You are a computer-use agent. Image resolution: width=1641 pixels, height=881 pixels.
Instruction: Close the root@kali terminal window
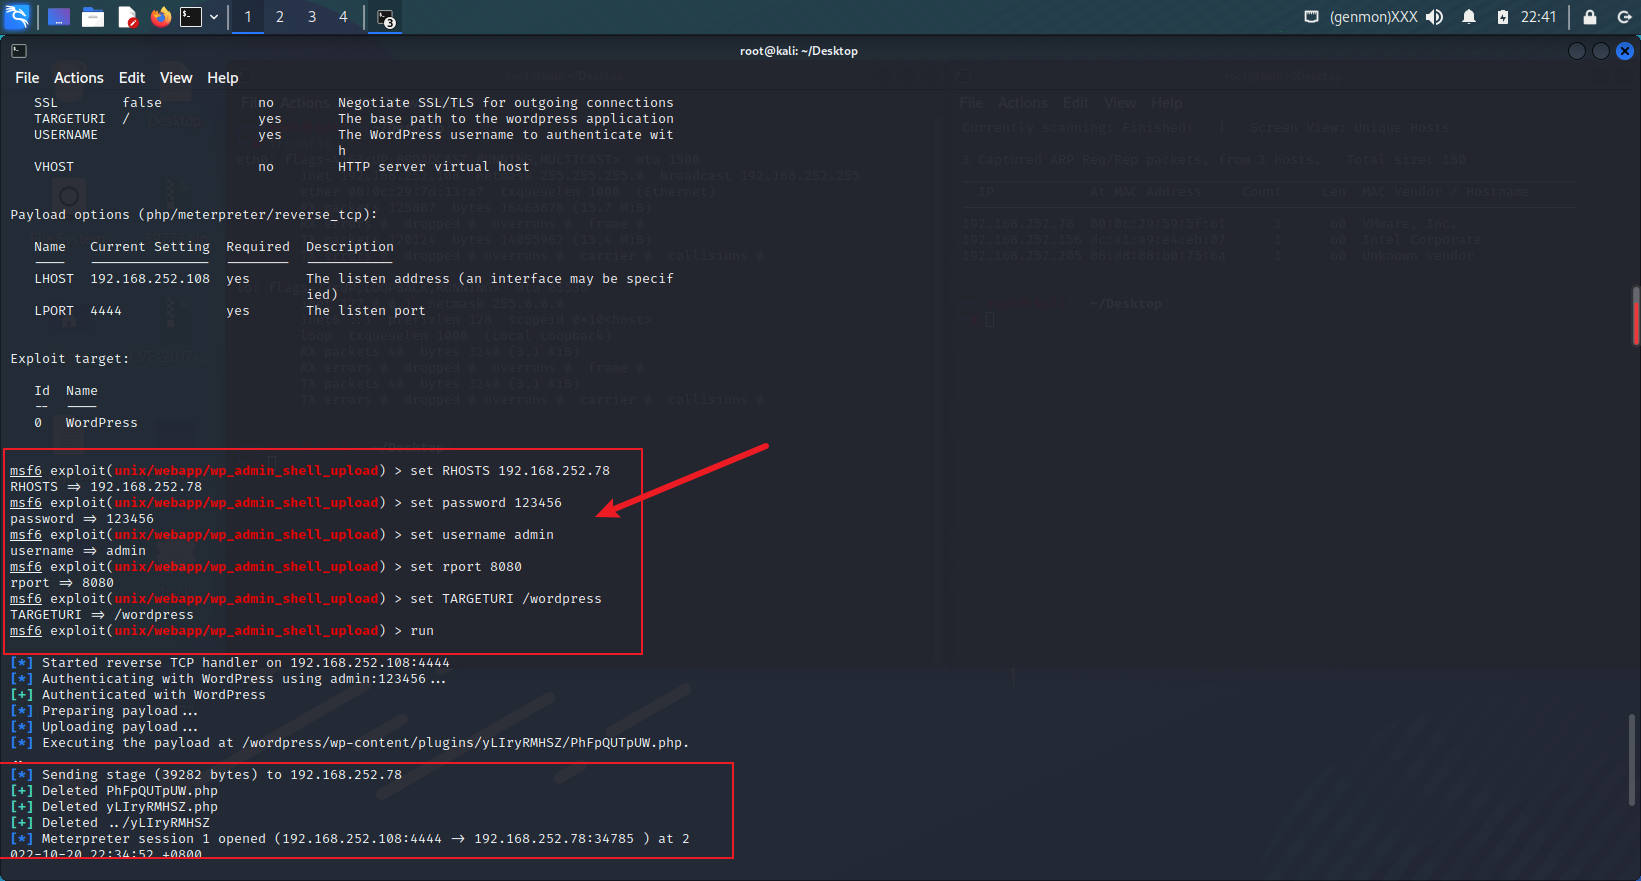point(1625,51)
